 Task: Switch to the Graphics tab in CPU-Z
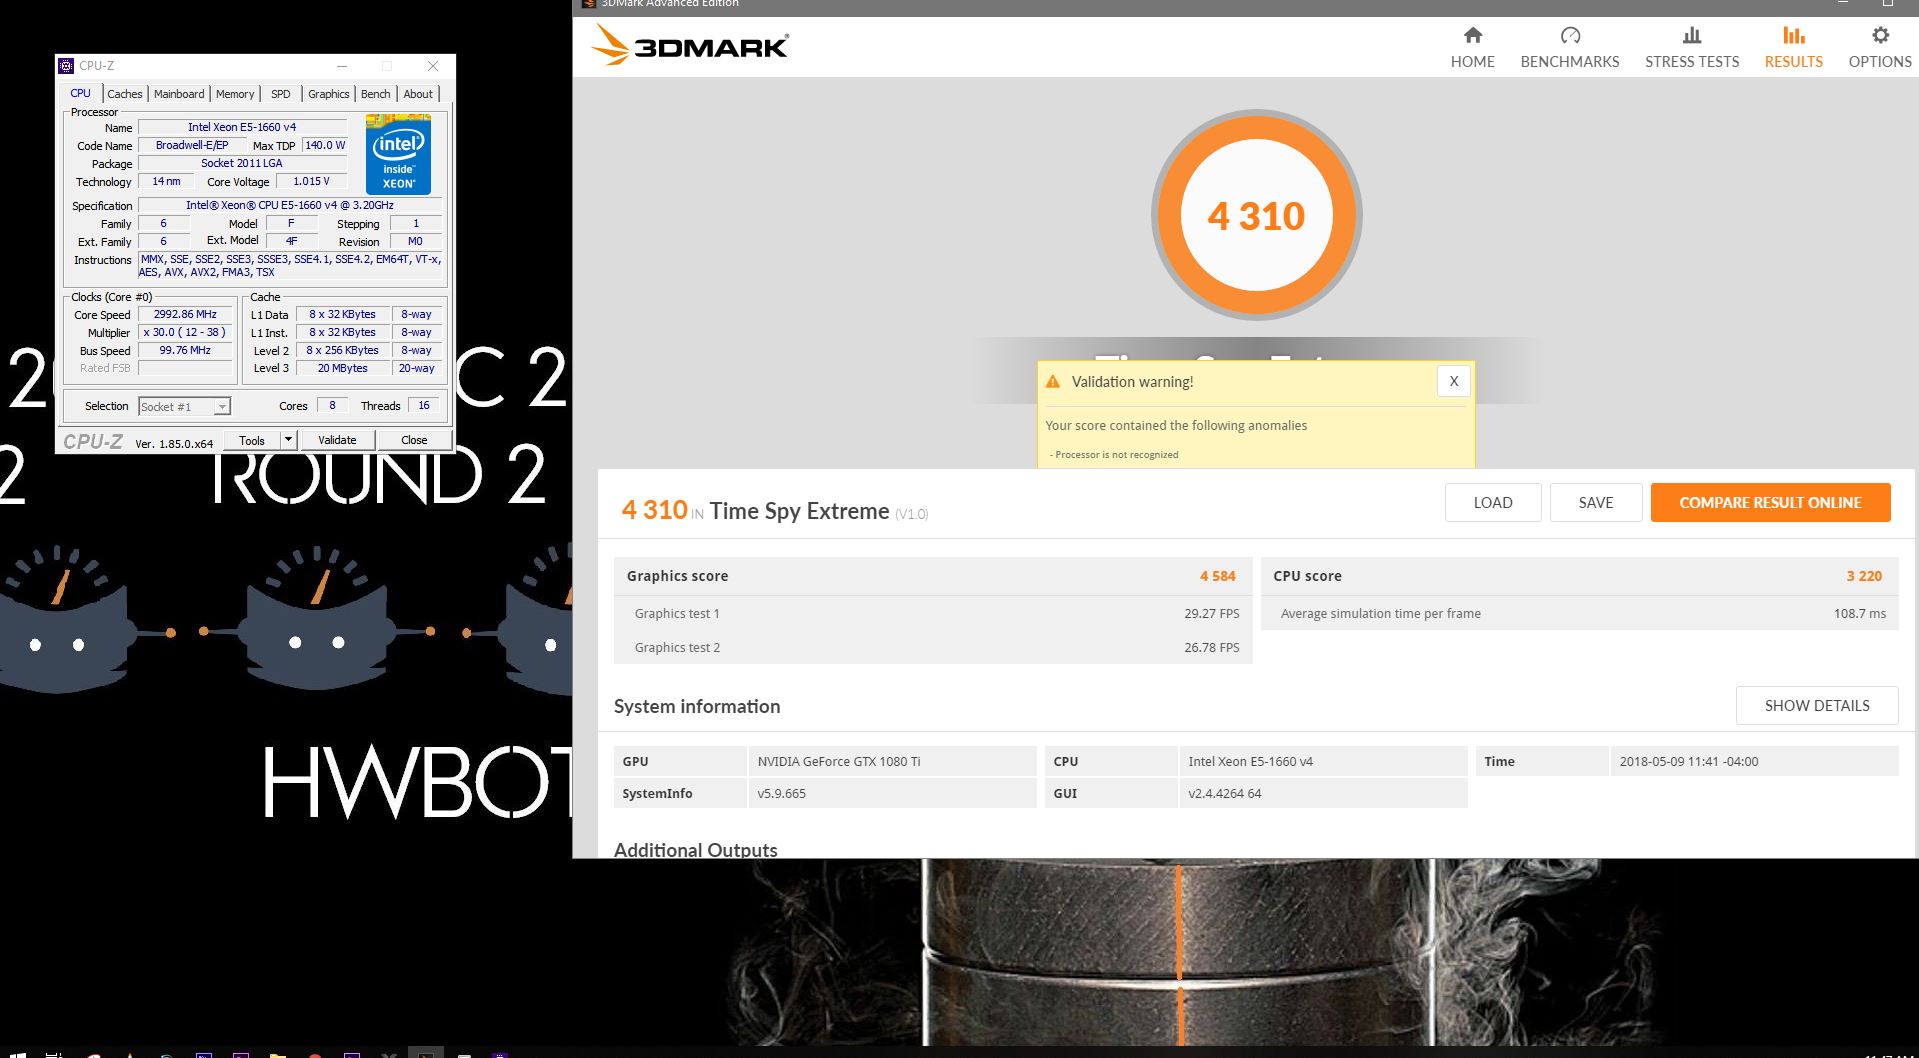[328, 94]
